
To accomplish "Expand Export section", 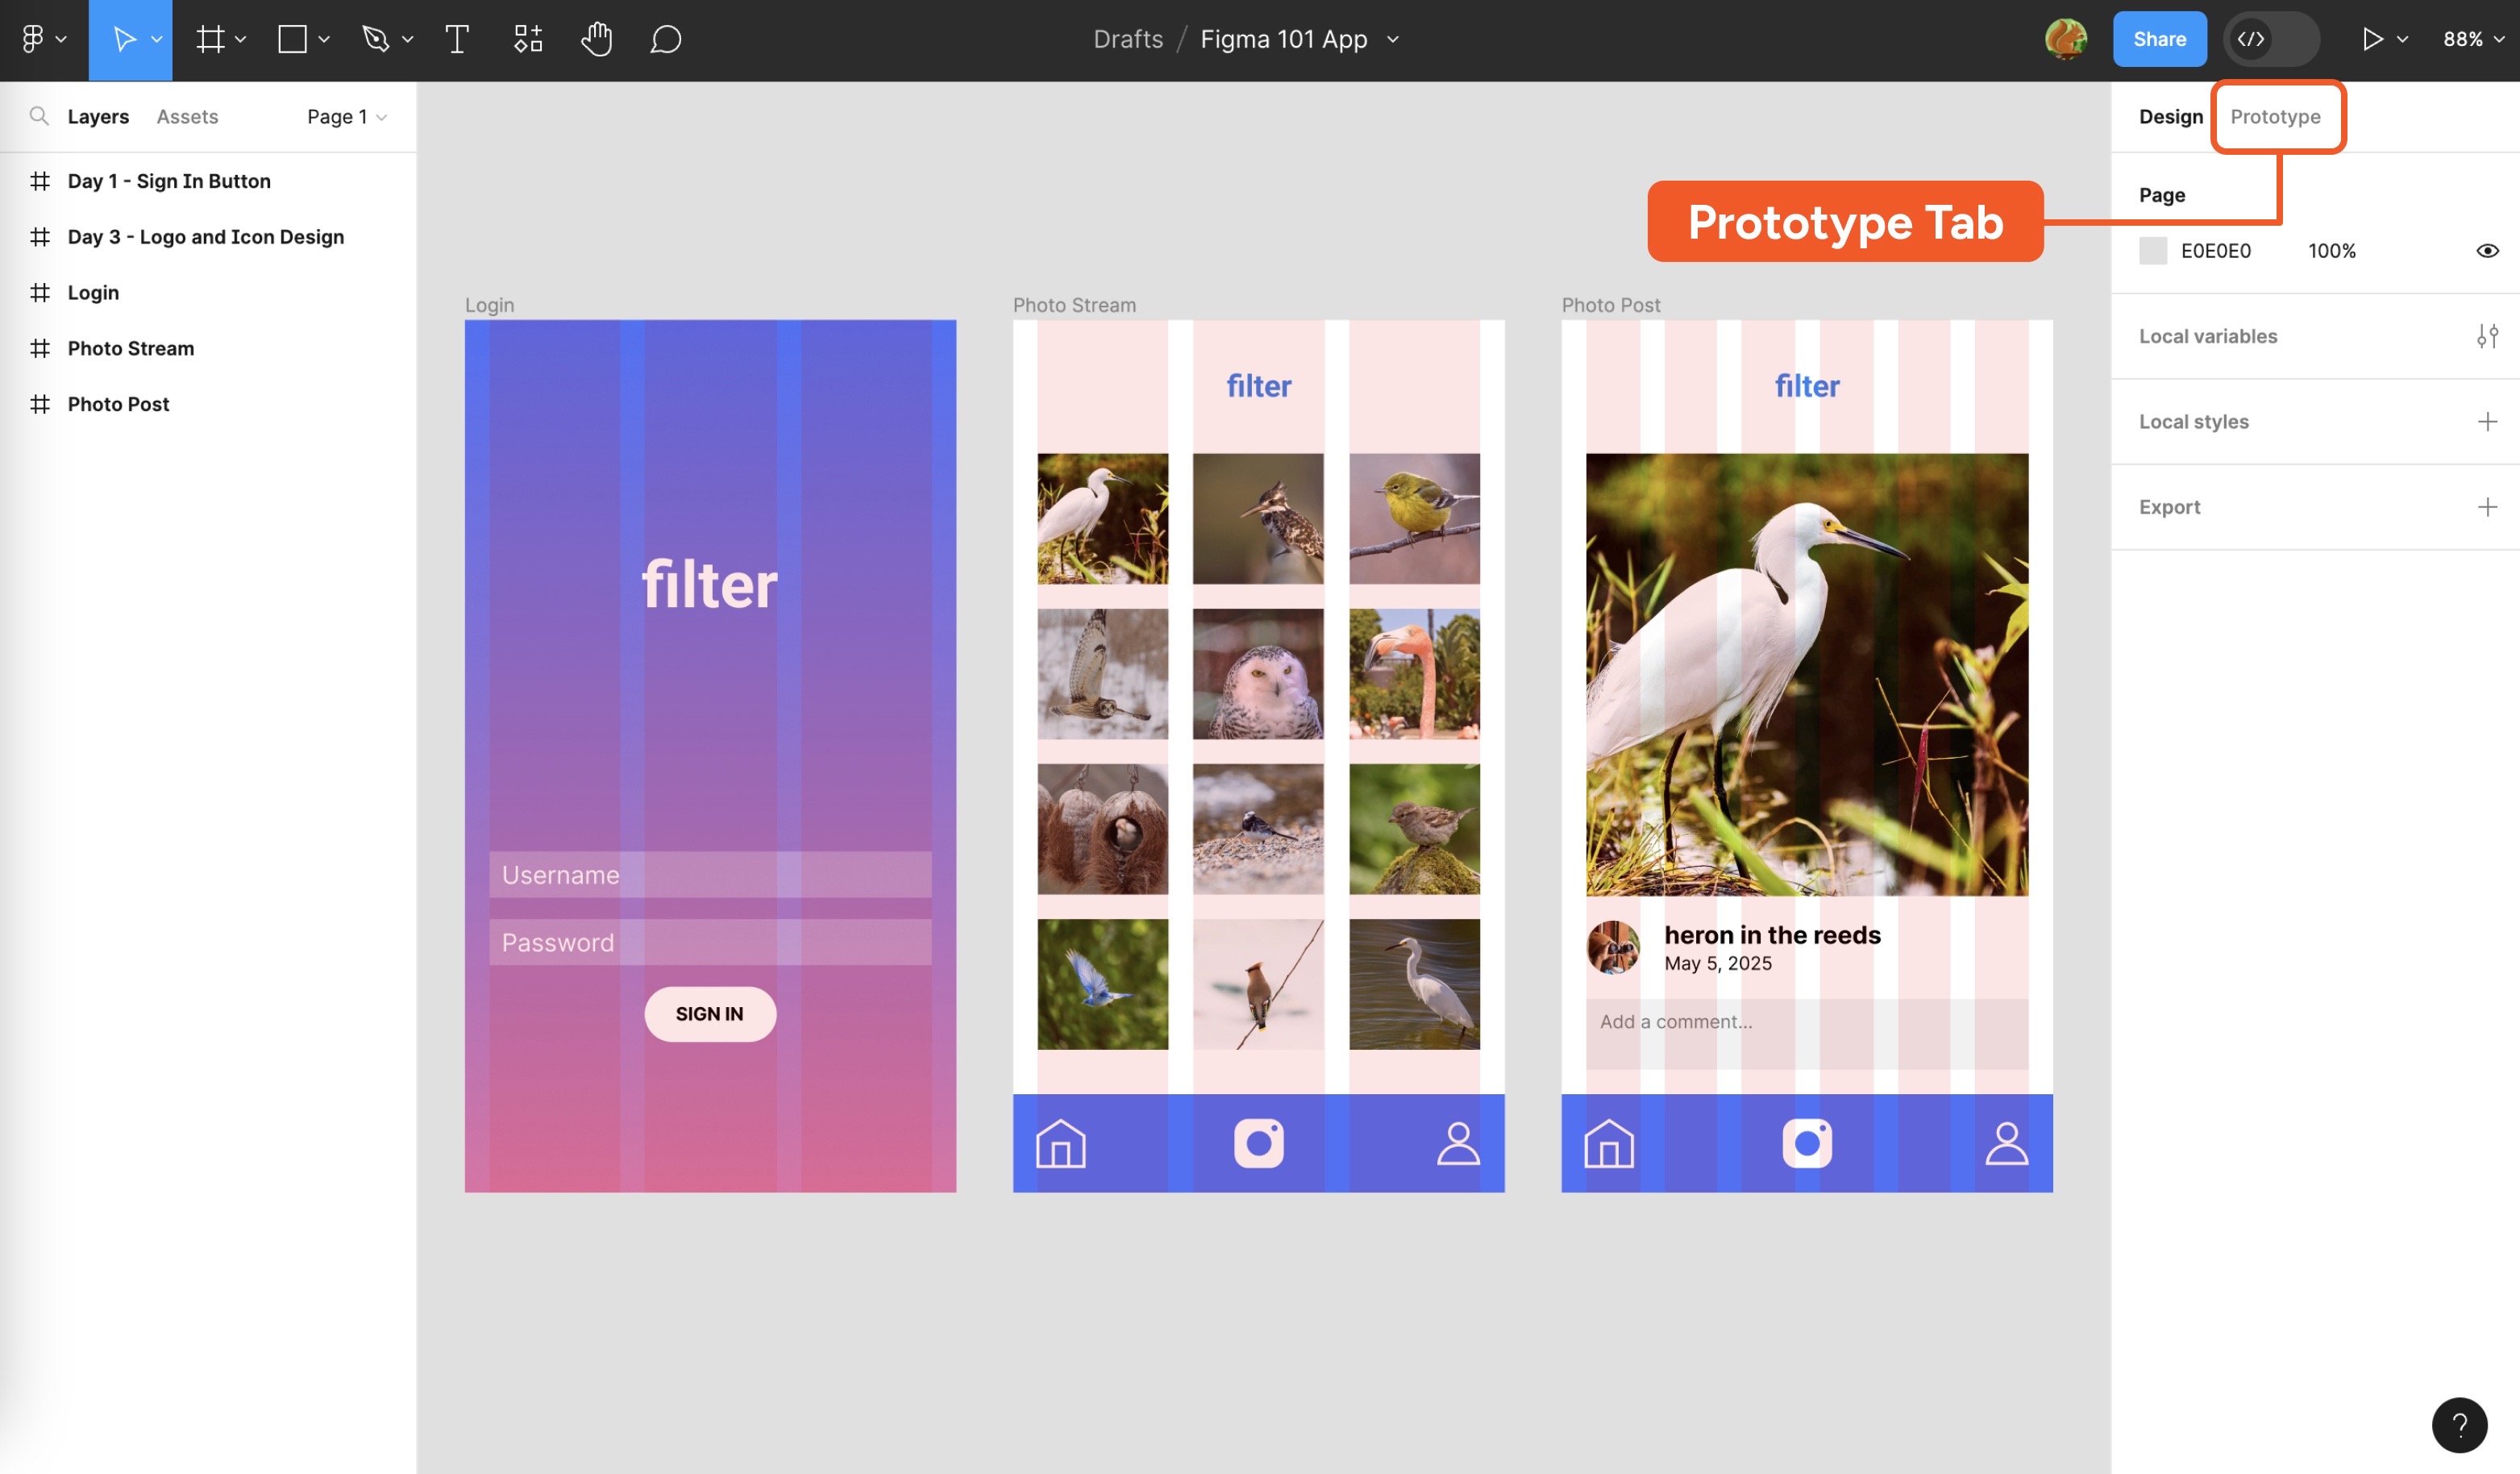I will [x=2487, y=507].
